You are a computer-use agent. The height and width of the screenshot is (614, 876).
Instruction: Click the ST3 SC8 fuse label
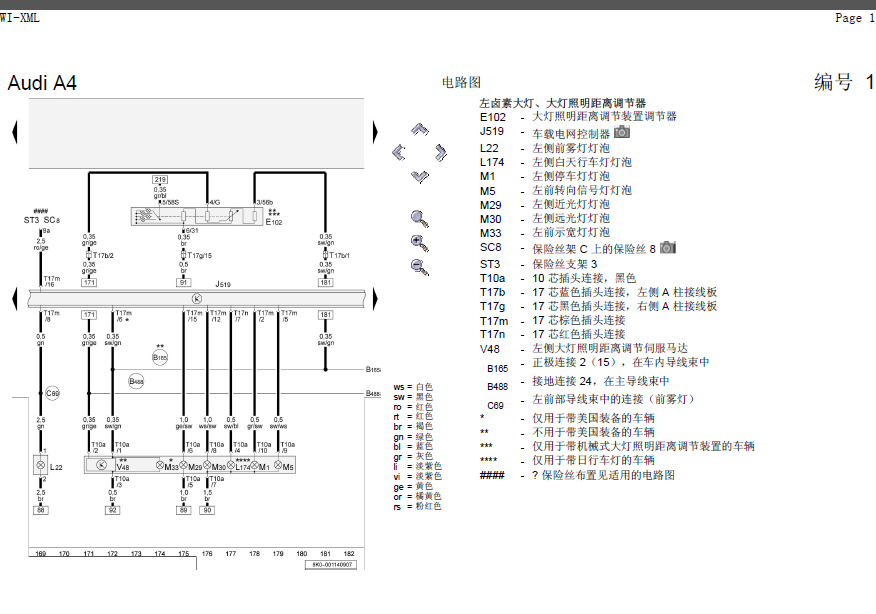coord(41,220)
